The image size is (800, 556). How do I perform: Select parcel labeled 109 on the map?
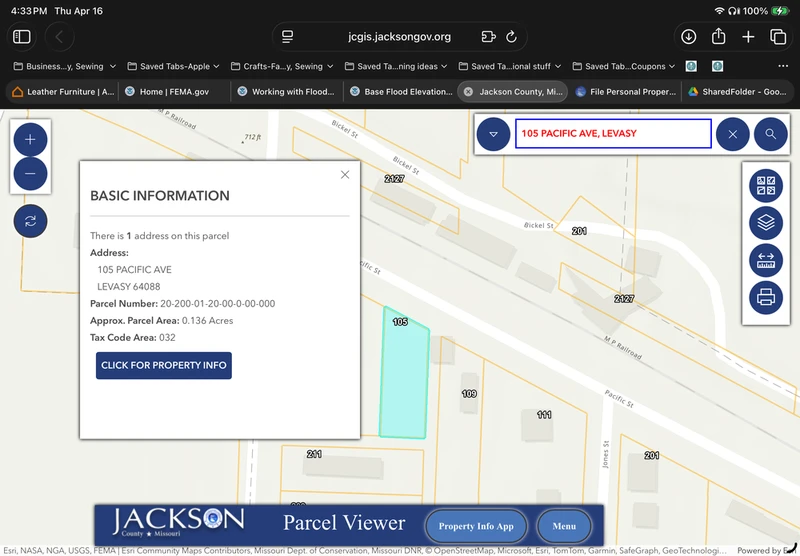[469, 393]
